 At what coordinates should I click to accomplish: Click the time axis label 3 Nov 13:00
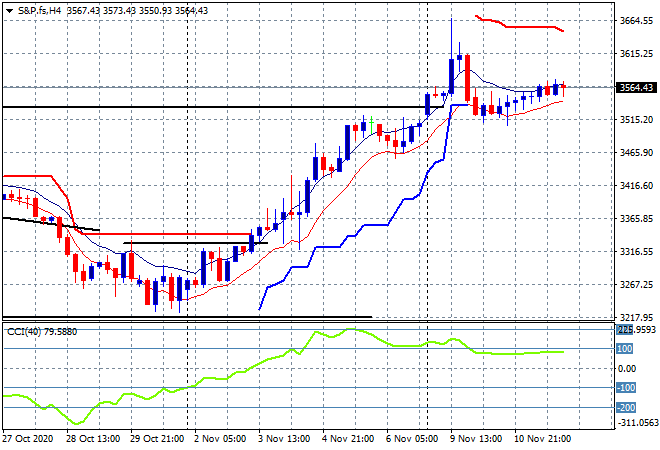[x=284, y=439]
